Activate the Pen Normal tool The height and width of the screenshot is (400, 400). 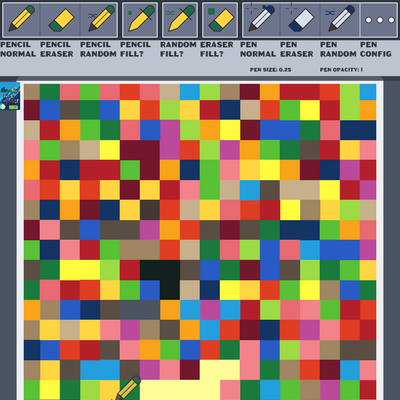pos(261,20)
